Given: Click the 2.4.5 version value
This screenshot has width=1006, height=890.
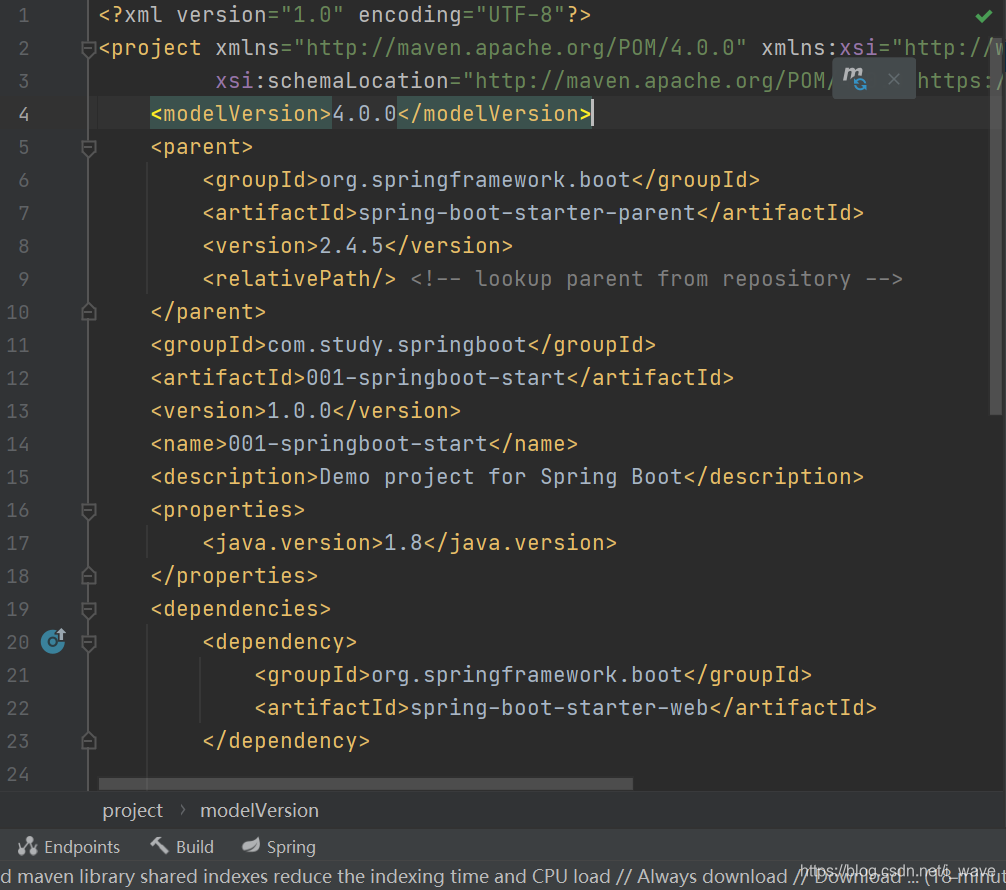Looking at the screenshot, I should click(351, 246).
